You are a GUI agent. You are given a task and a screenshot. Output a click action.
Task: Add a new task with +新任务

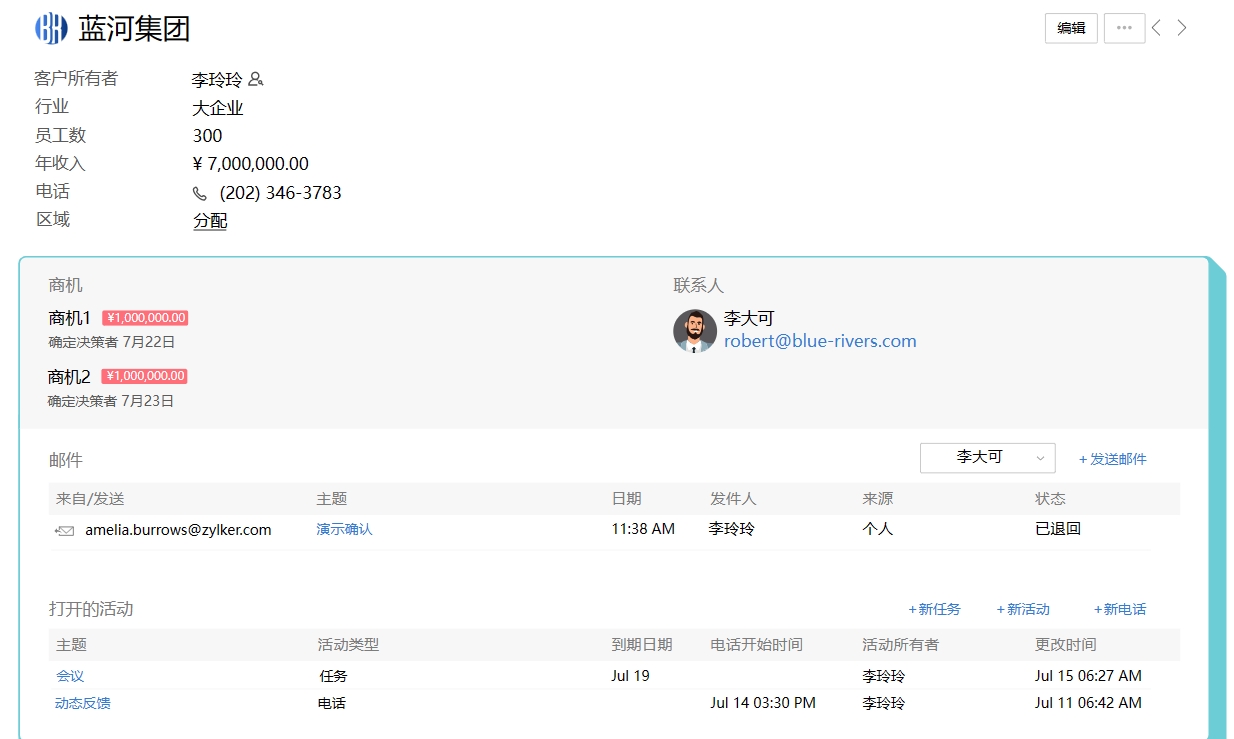point(934,609)
